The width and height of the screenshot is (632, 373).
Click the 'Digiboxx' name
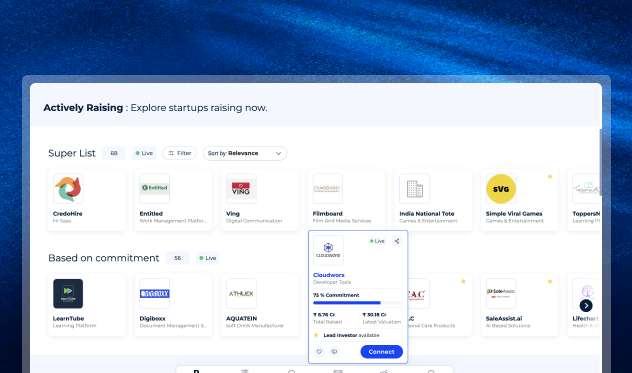pos(152,319)
